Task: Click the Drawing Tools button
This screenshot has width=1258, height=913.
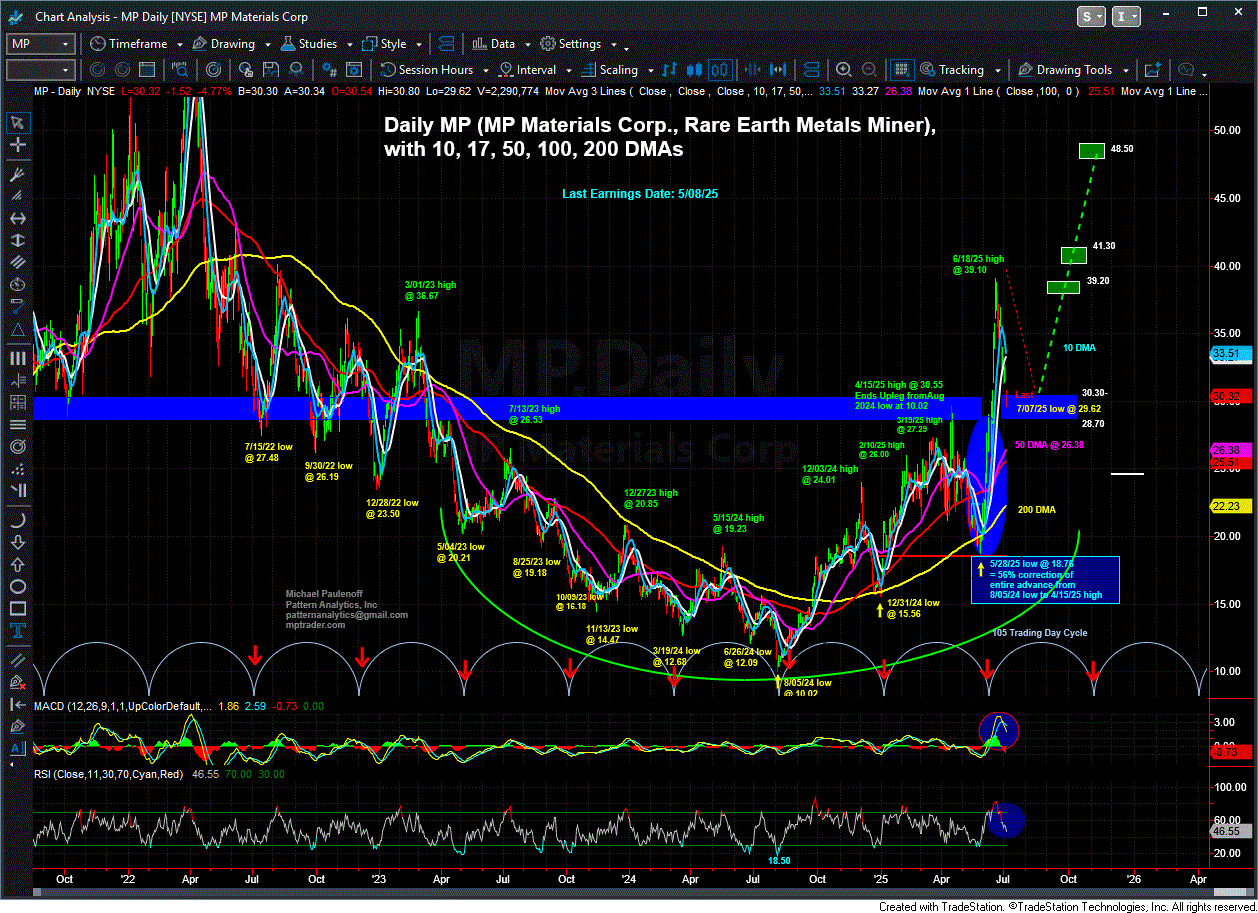Action: pos(1064,70)
